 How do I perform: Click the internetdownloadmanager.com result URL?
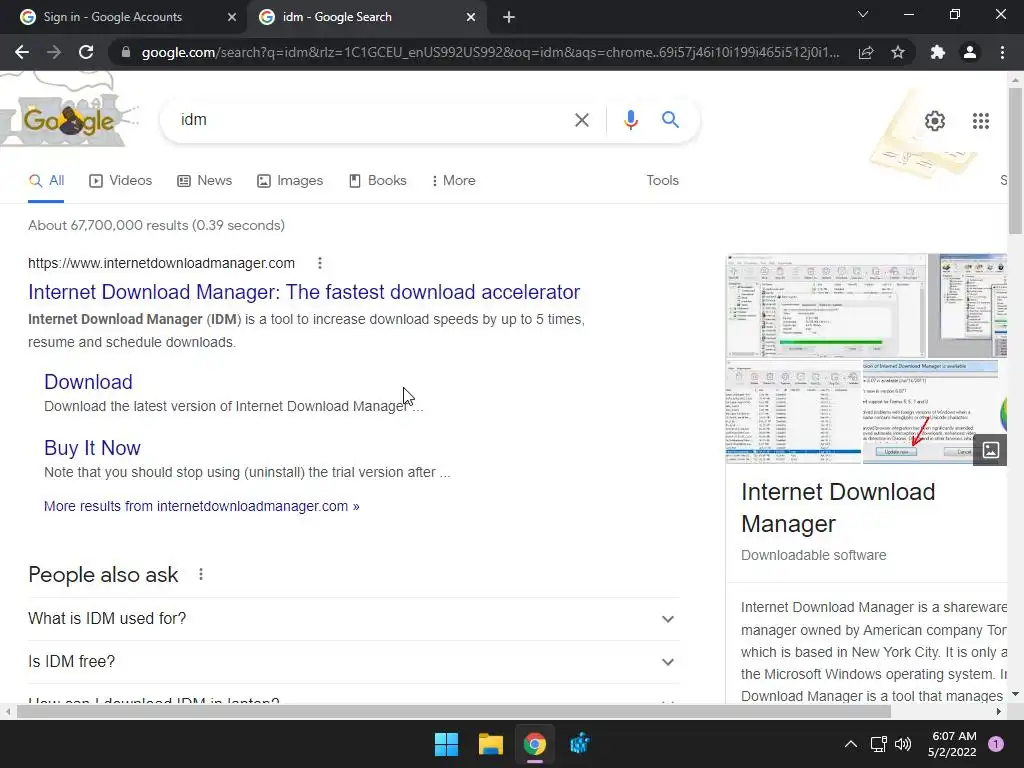point(161,263)
